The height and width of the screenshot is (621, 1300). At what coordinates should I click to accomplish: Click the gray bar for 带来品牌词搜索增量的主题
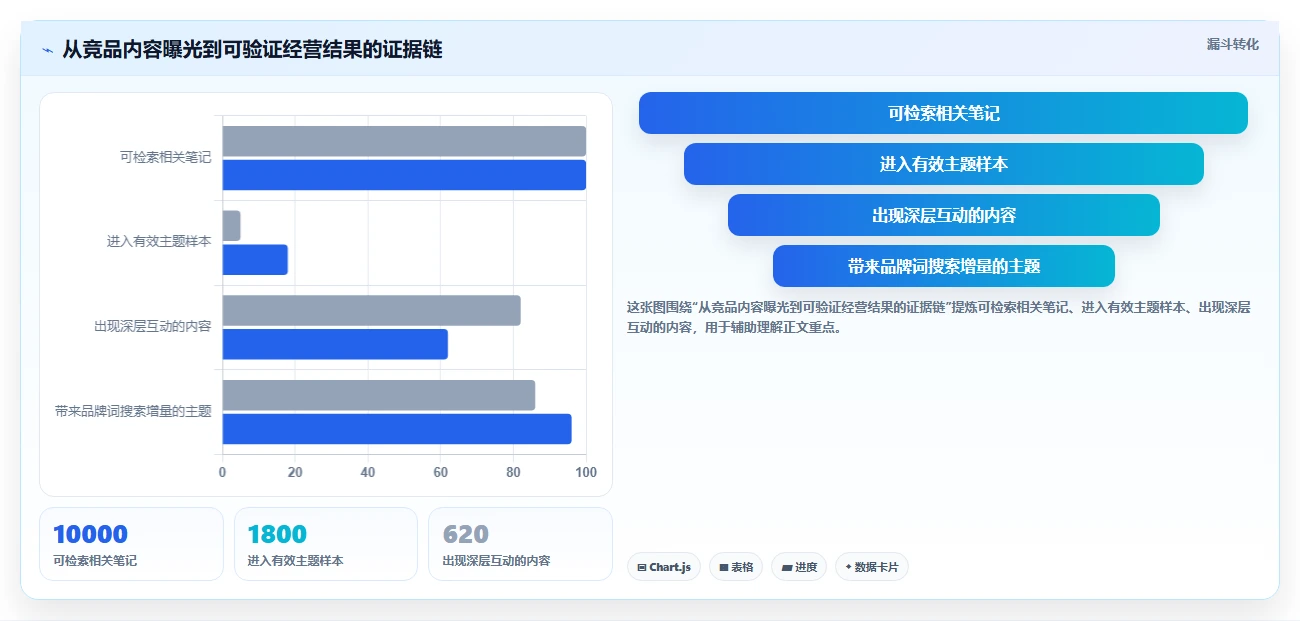[x=379, y=395]
